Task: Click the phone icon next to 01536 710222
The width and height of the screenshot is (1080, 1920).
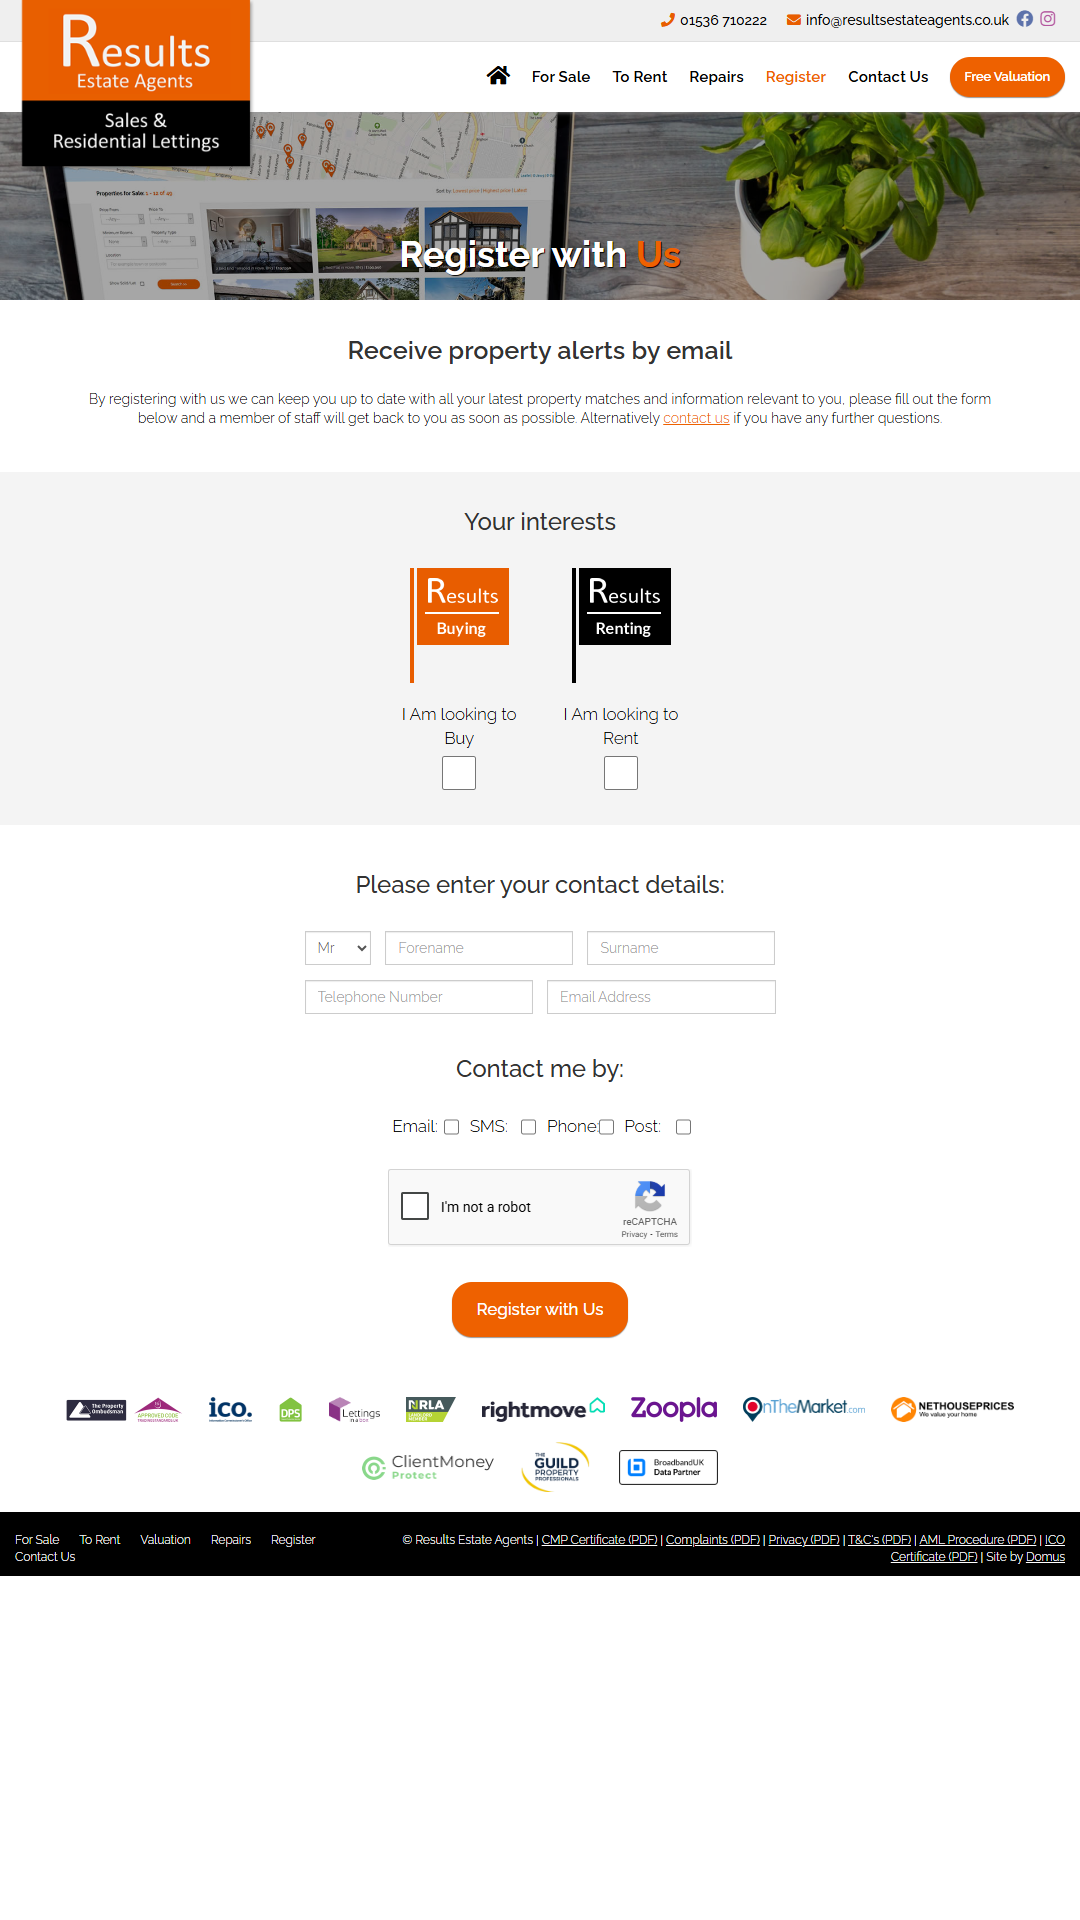Action: tap(666, 19)
